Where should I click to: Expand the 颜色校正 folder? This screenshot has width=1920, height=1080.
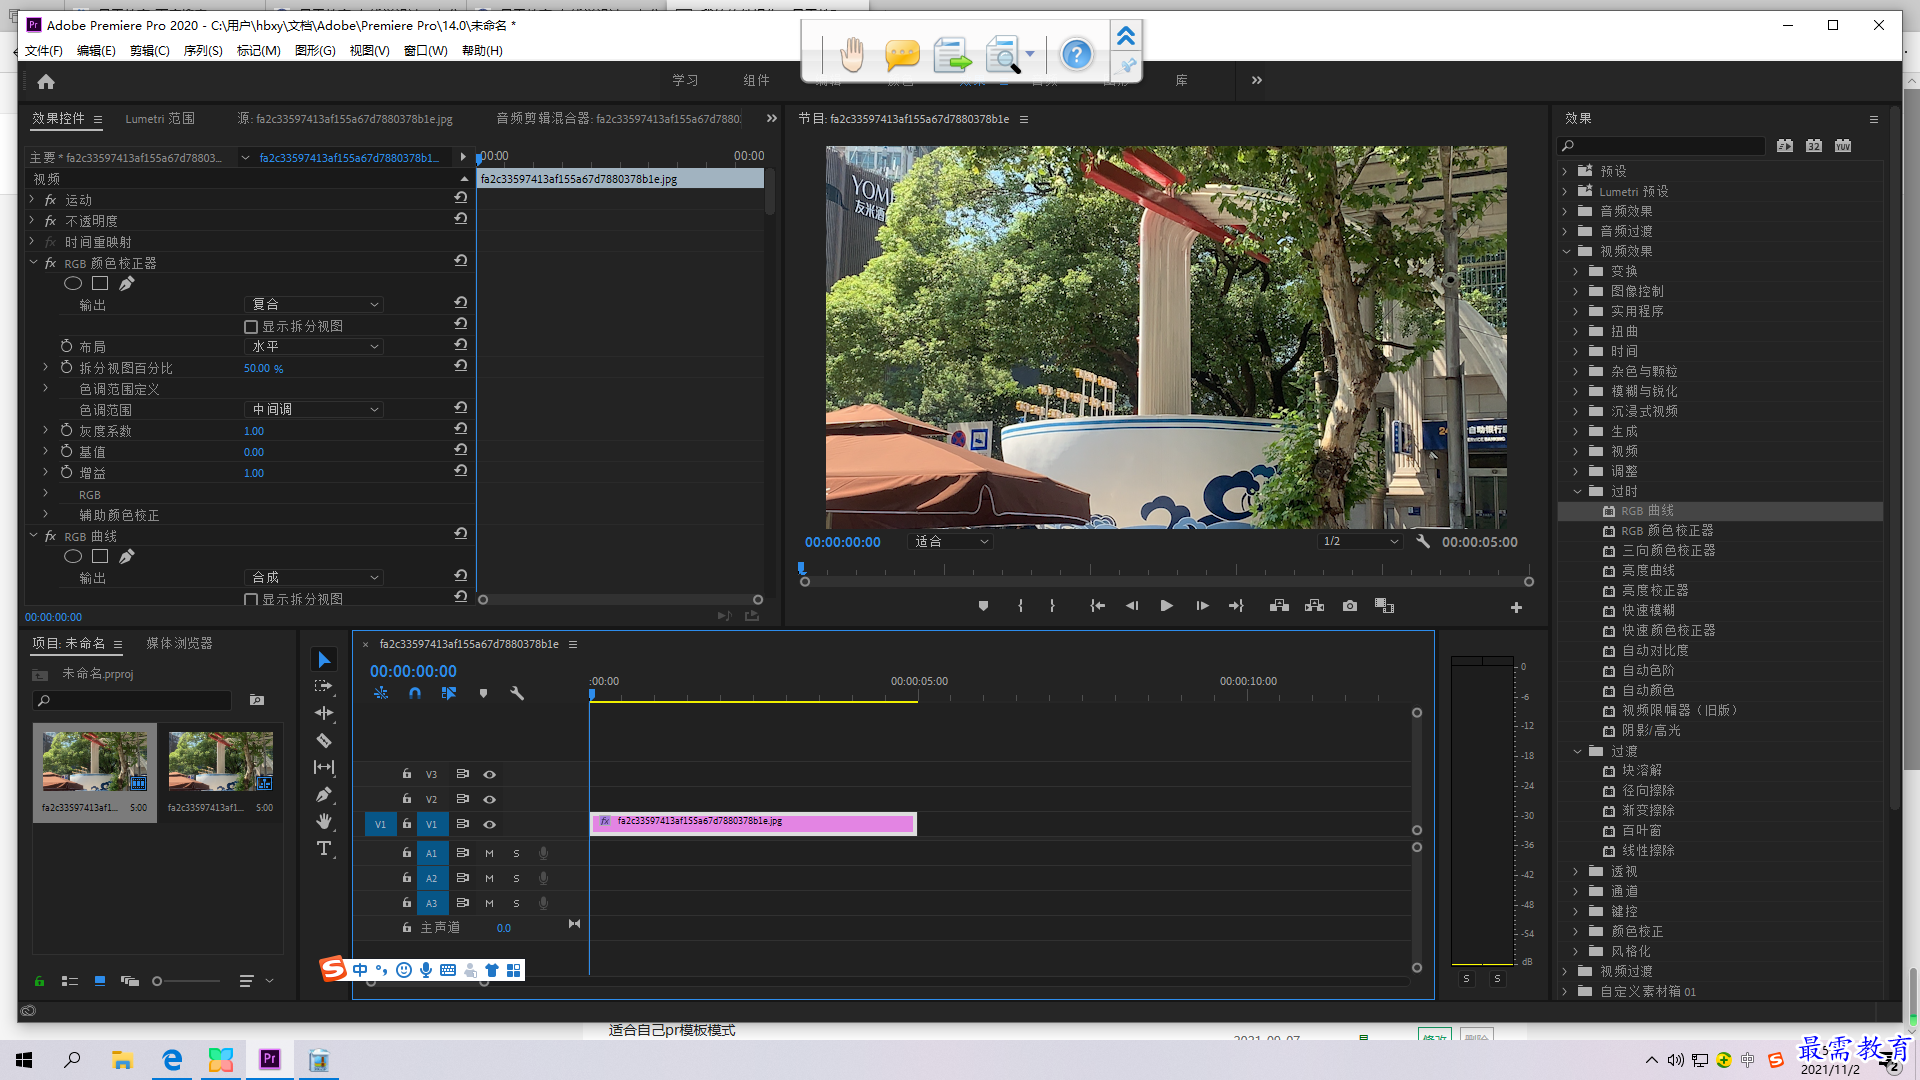1576,931
